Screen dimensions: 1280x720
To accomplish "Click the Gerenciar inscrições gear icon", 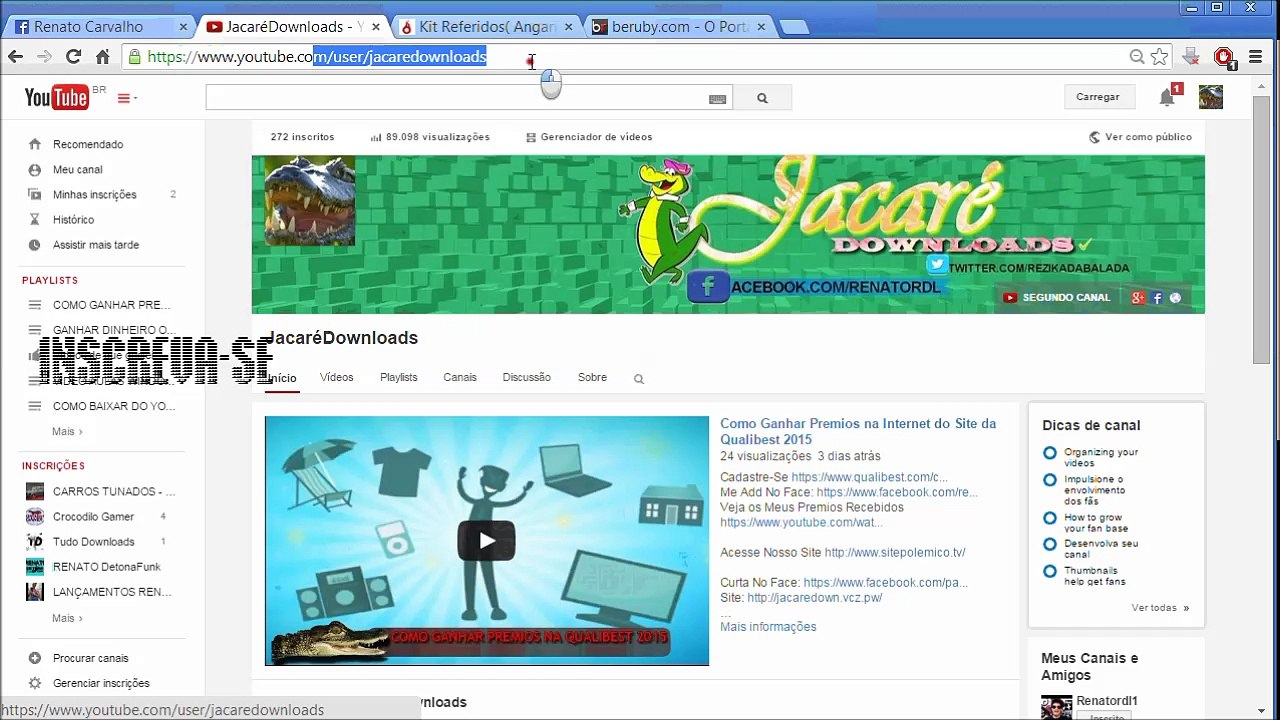I will [x=35, y=683].
